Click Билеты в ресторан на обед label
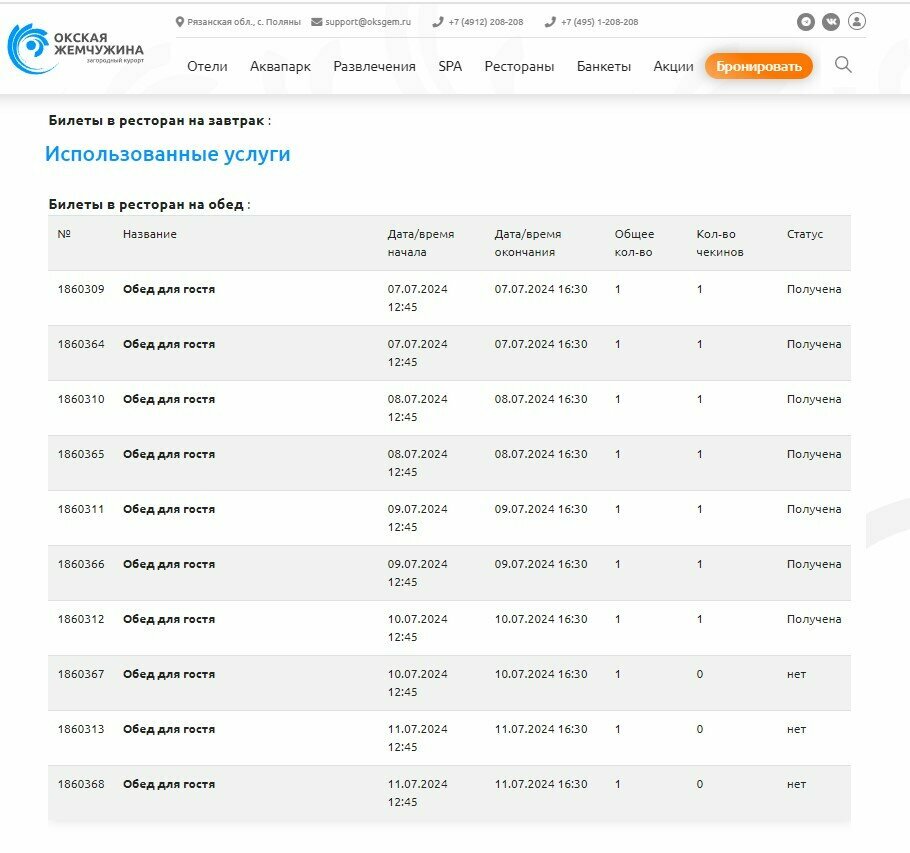910x853 pixels. tap(146, 204)
